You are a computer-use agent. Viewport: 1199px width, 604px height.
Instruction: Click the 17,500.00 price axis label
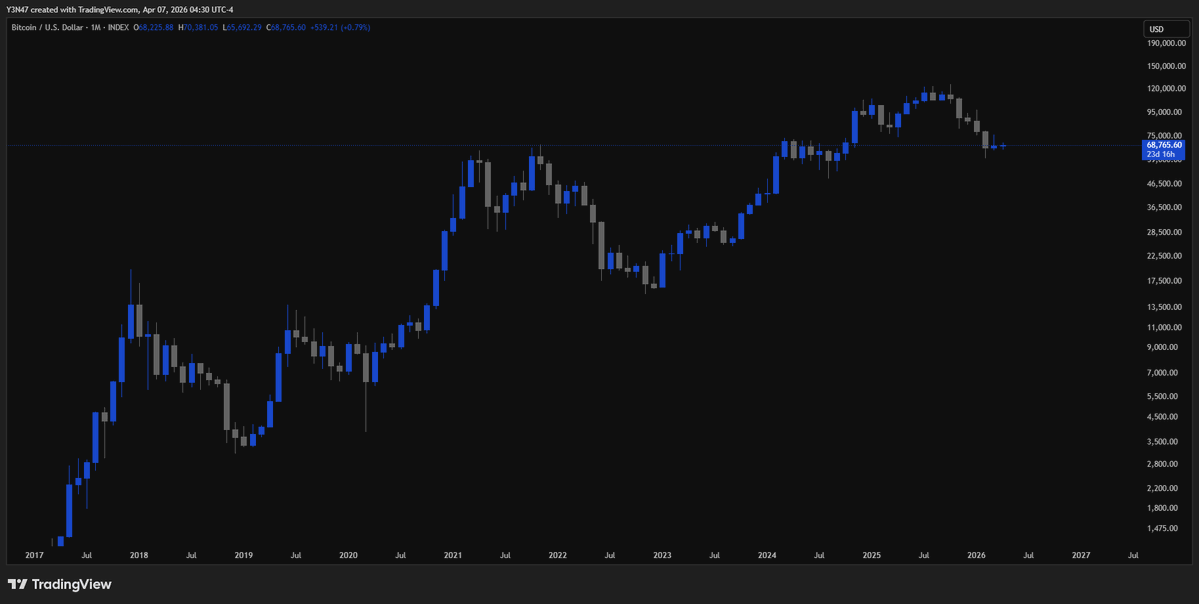click(1166, 281)
